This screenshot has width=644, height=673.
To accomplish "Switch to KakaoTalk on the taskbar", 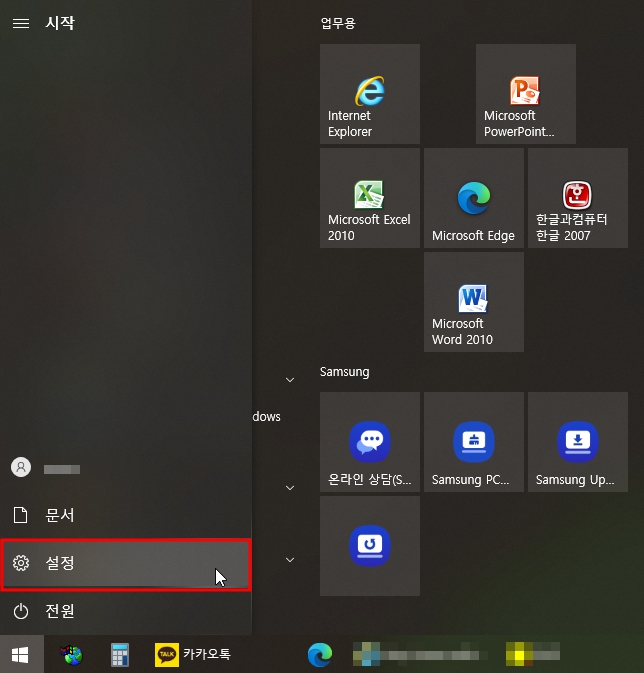I will [193, 655].
